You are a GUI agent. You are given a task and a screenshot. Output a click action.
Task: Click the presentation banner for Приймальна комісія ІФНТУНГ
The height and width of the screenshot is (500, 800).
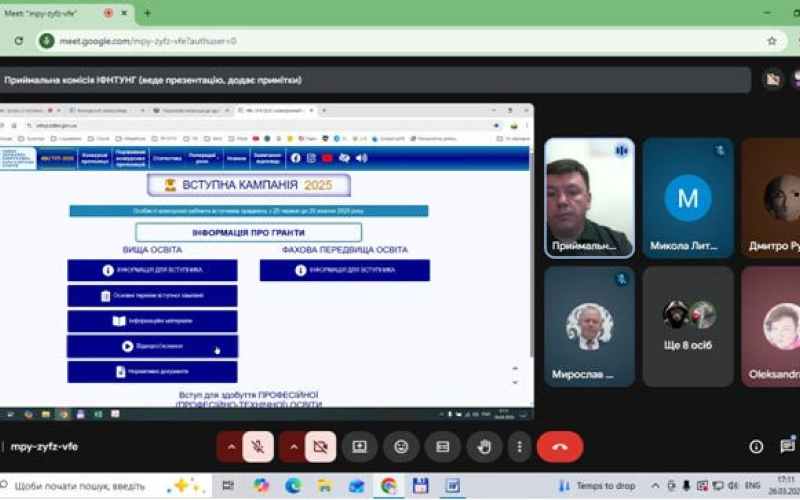click(x=375, y=80)
